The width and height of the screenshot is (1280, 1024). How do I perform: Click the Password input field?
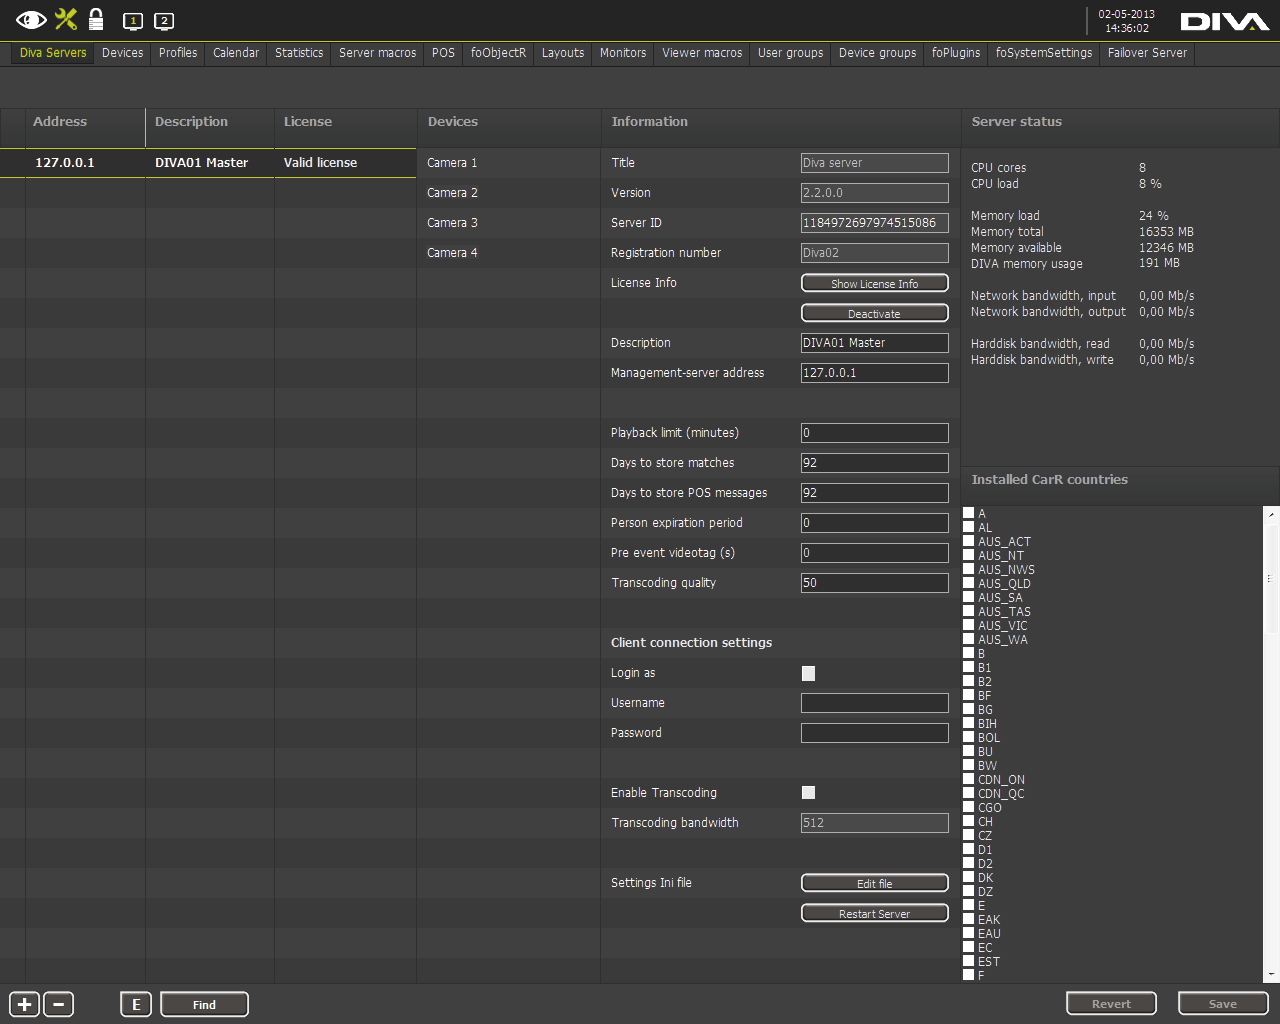tap(875, 733)
